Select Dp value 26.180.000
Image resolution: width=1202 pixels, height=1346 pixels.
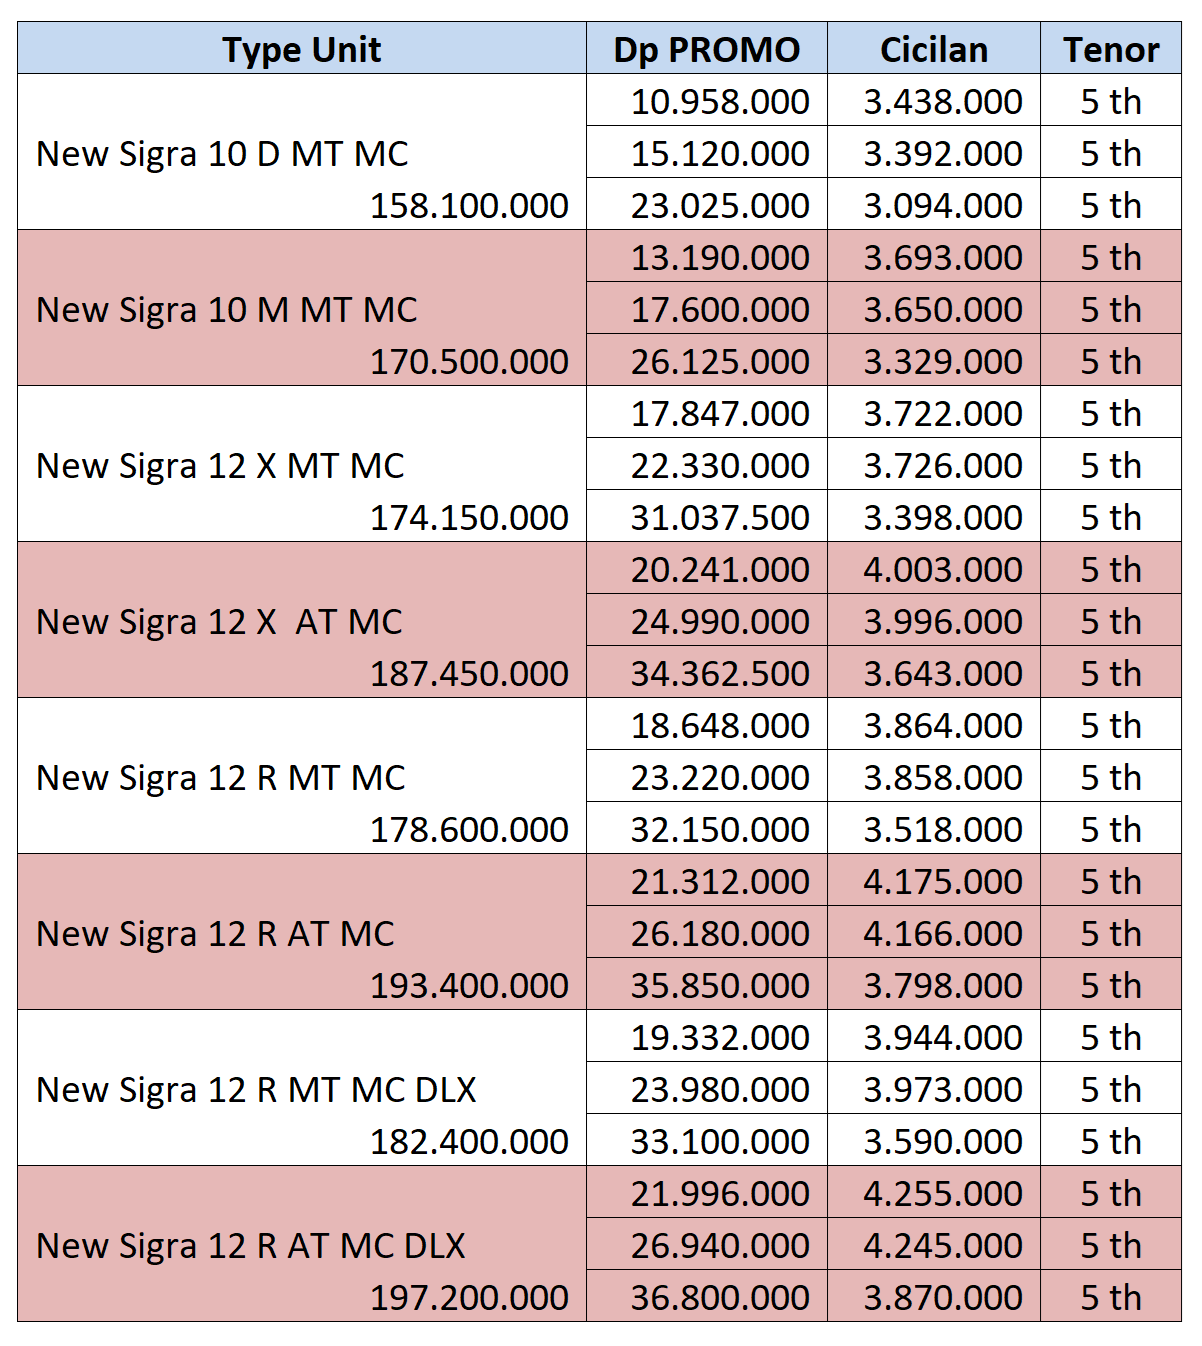point(720,934)
